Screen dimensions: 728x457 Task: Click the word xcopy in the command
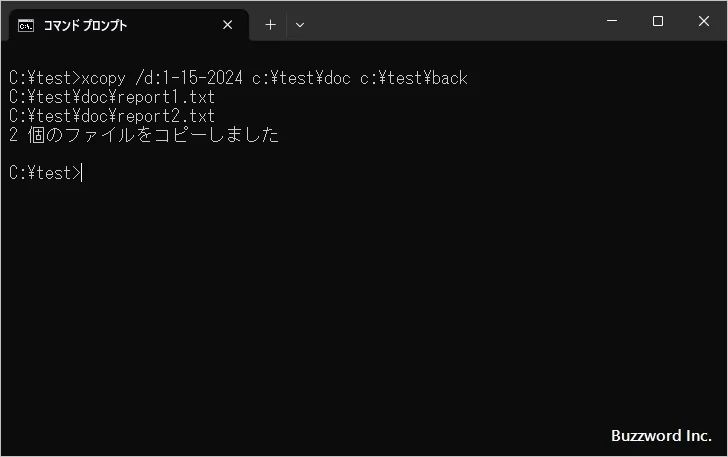click(105, 78)
